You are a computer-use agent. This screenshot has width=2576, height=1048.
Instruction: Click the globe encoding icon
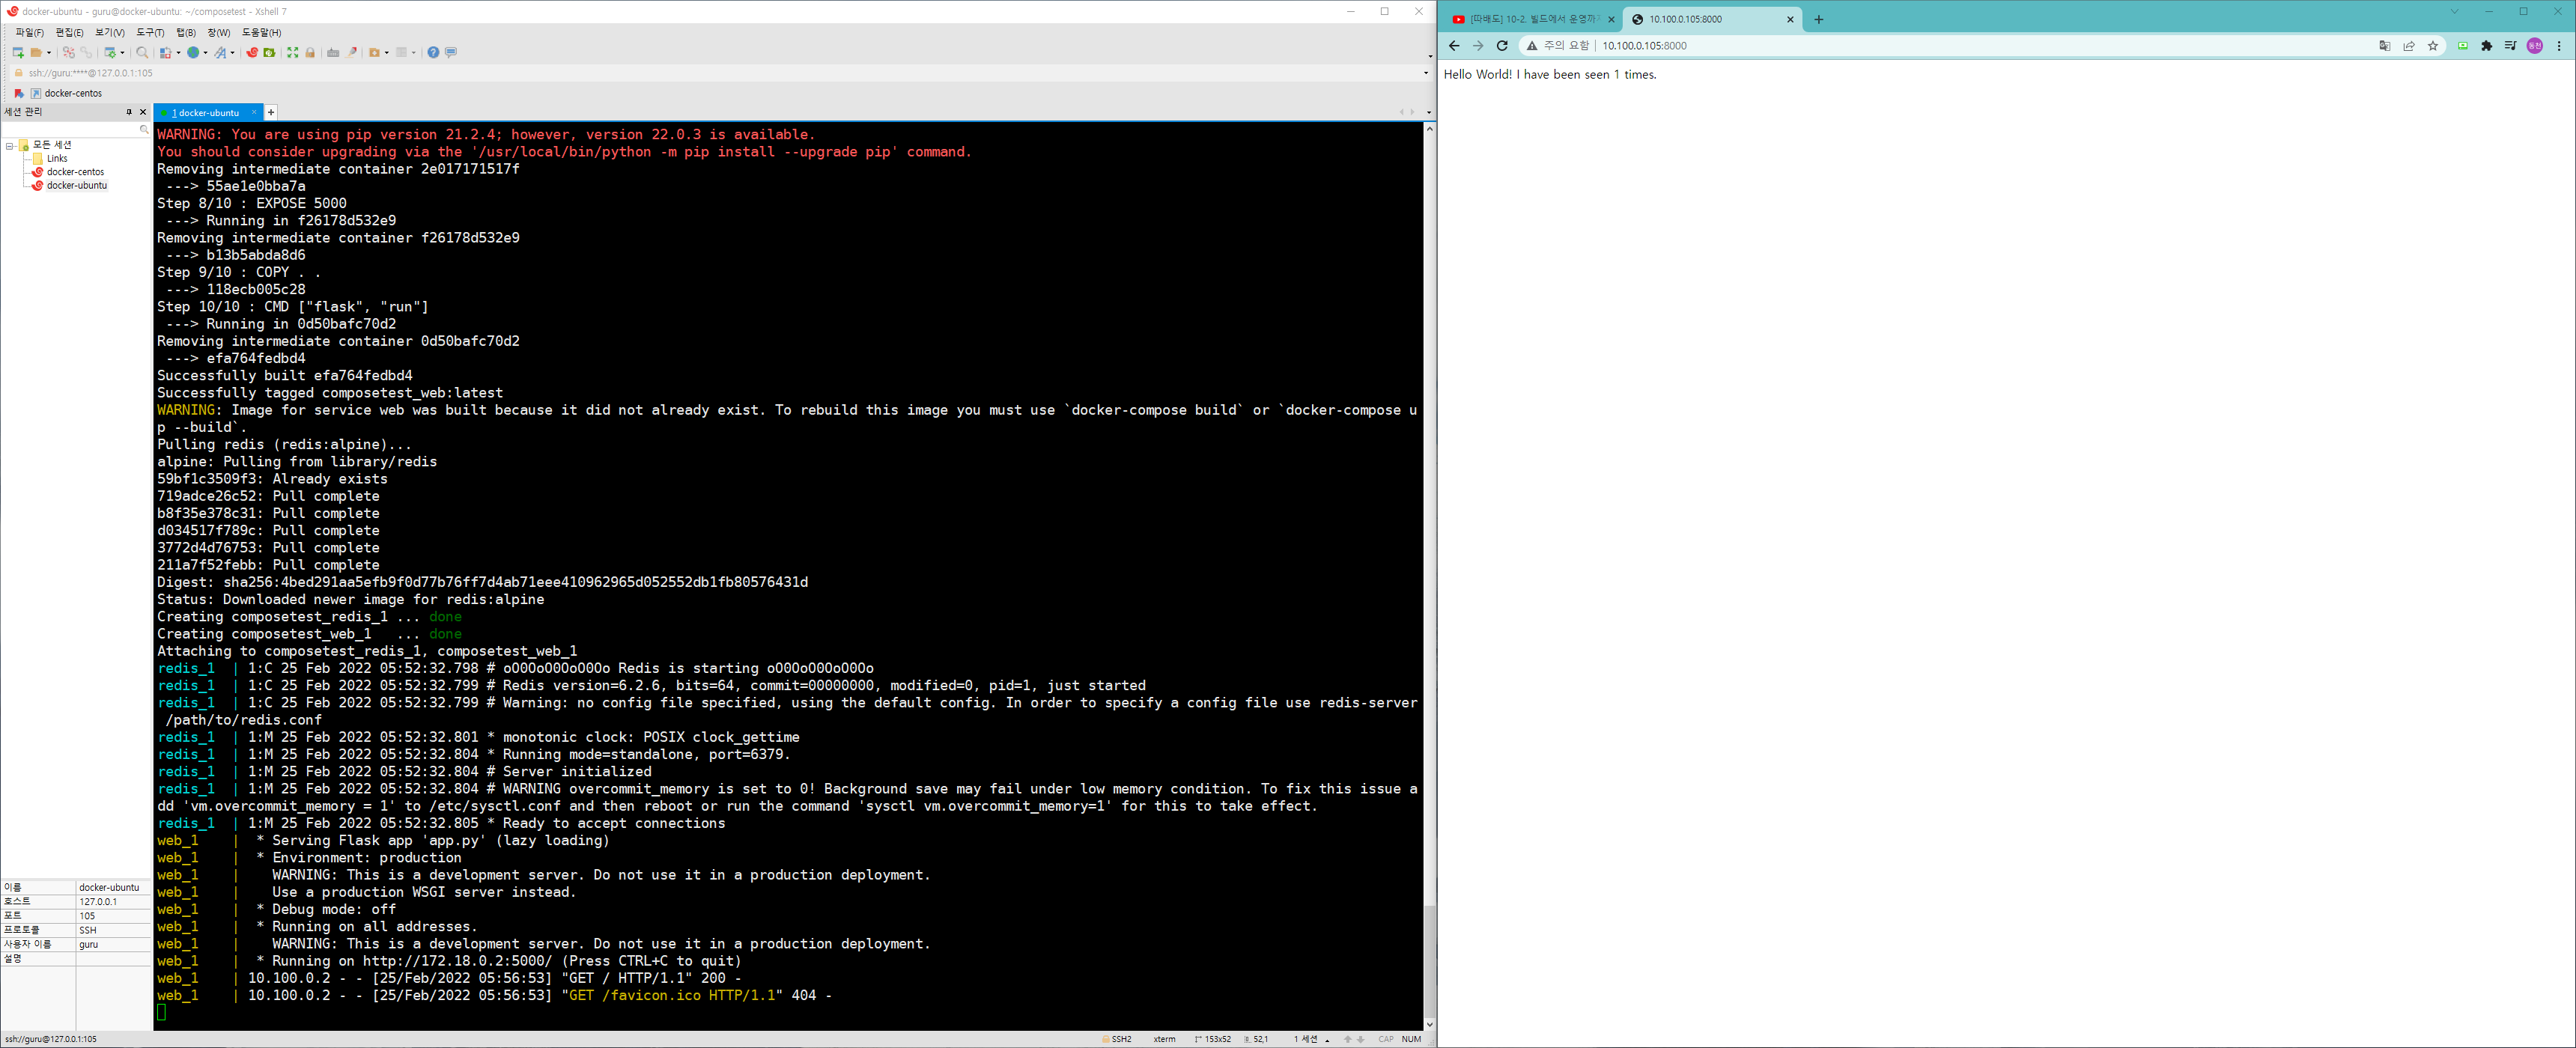(193, 52)
